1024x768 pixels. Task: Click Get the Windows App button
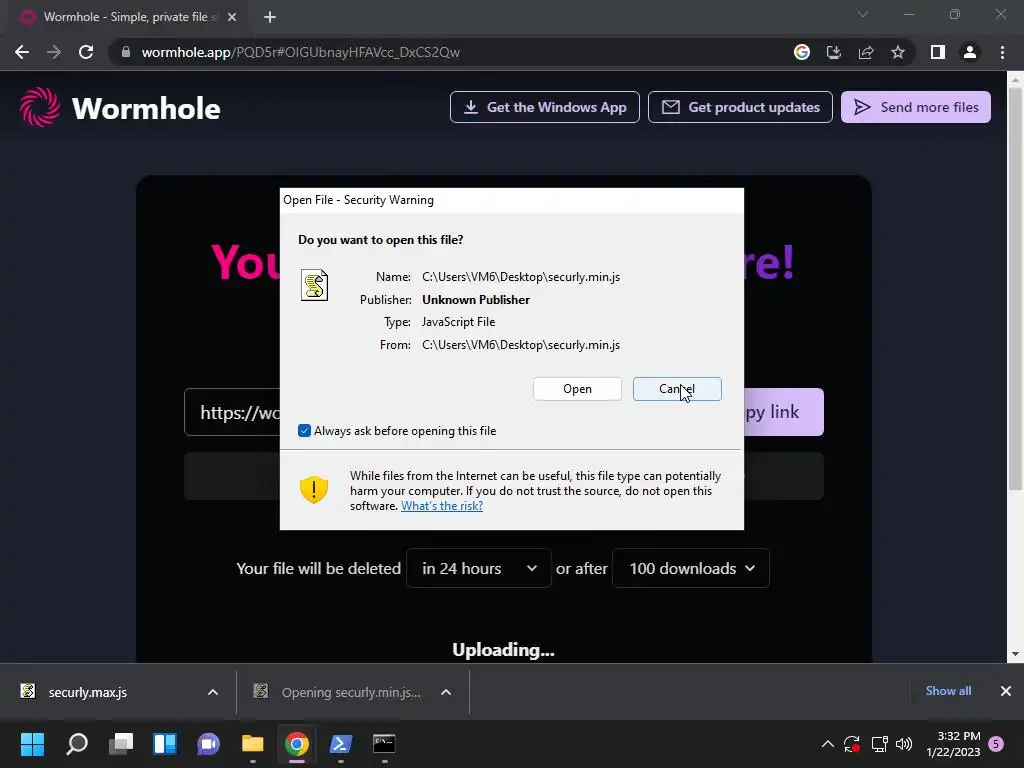545,107
